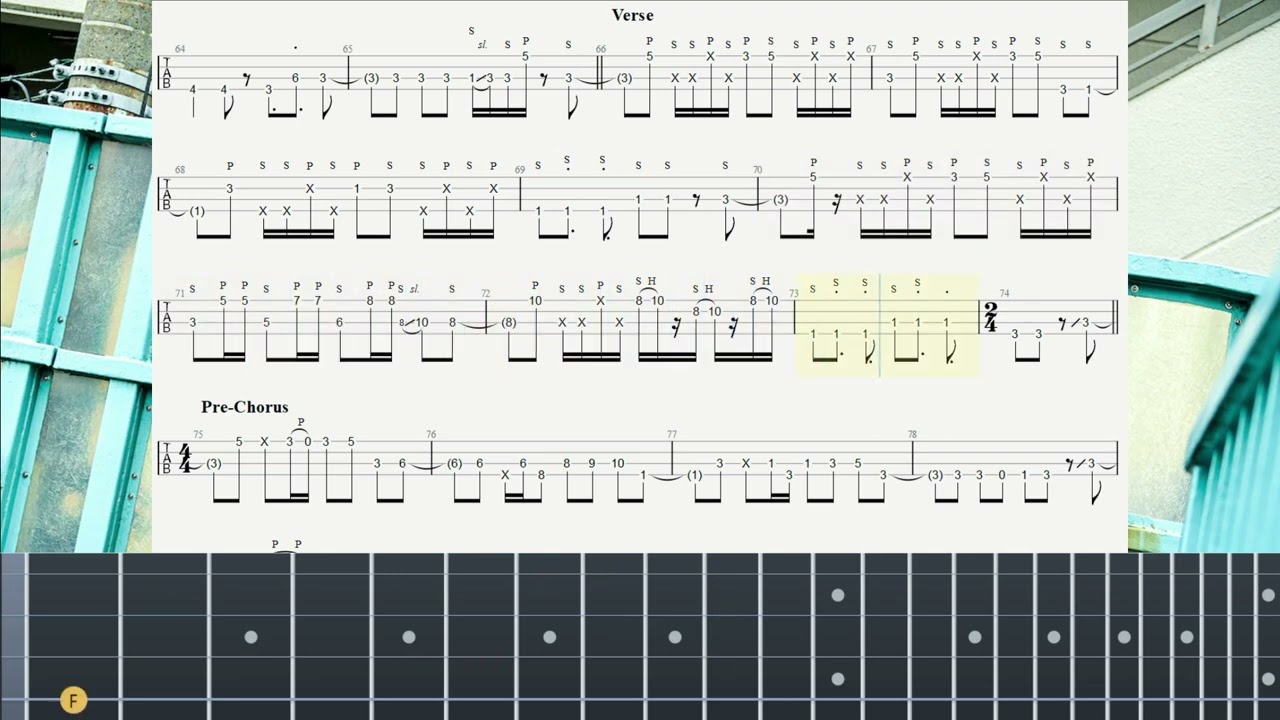Click the yellow F note marker on fretboard
The width and height of the screenshot is (1280, 720).
pos(72,701)
